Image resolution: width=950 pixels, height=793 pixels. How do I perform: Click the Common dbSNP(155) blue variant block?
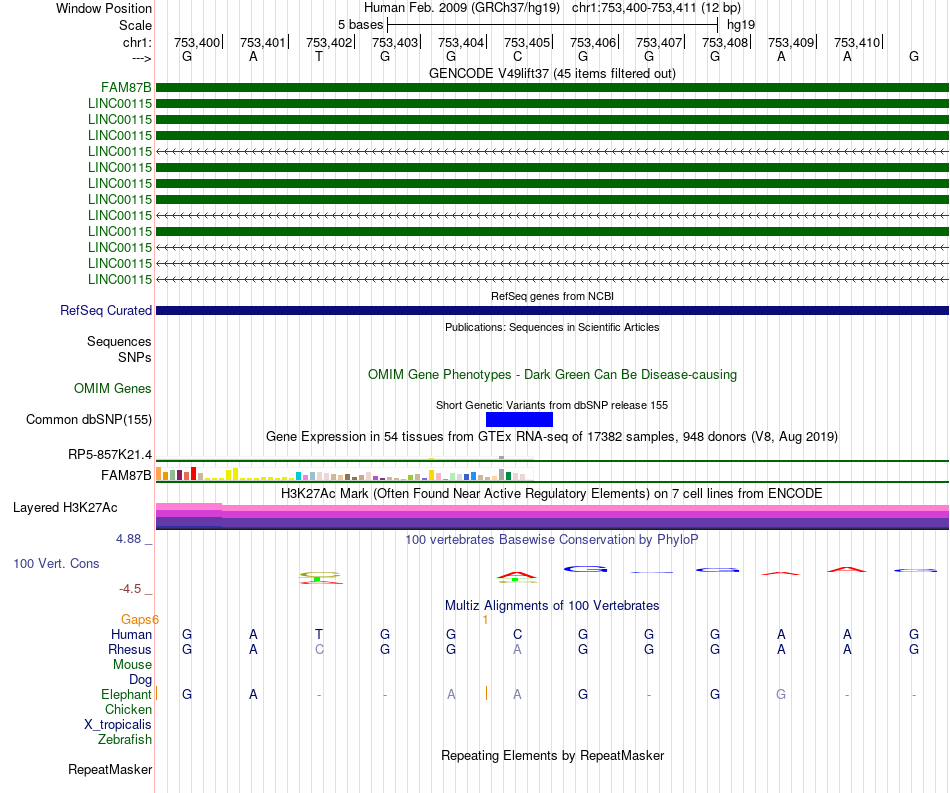point(519,419)
